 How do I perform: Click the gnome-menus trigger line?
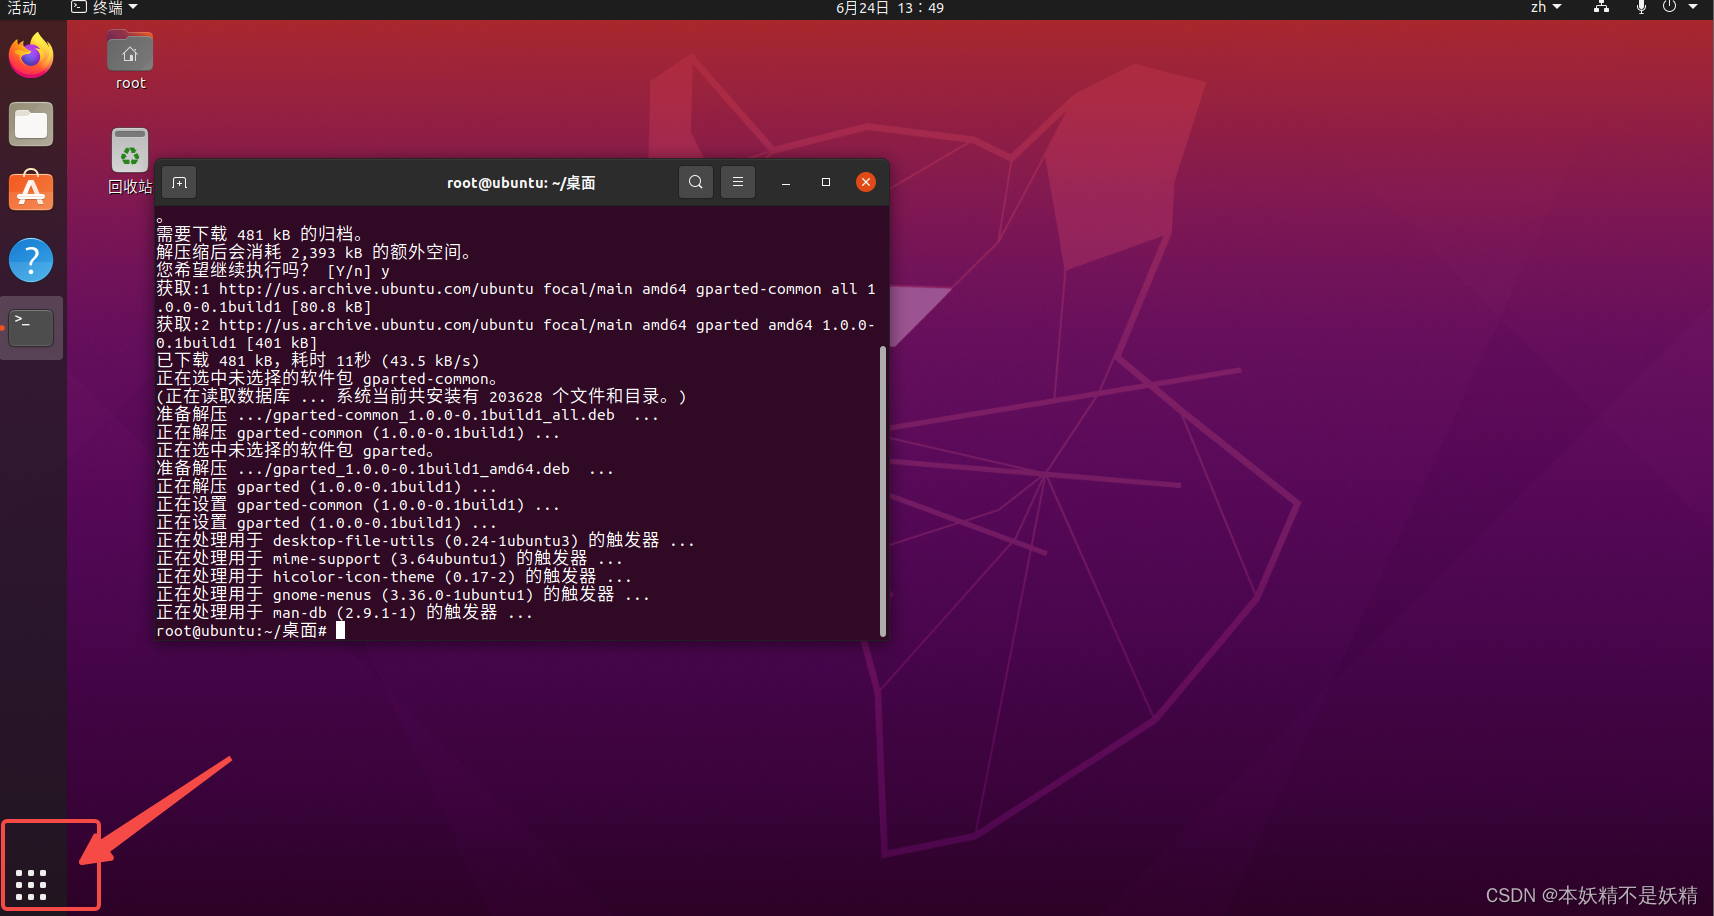[x=403, y=595]
